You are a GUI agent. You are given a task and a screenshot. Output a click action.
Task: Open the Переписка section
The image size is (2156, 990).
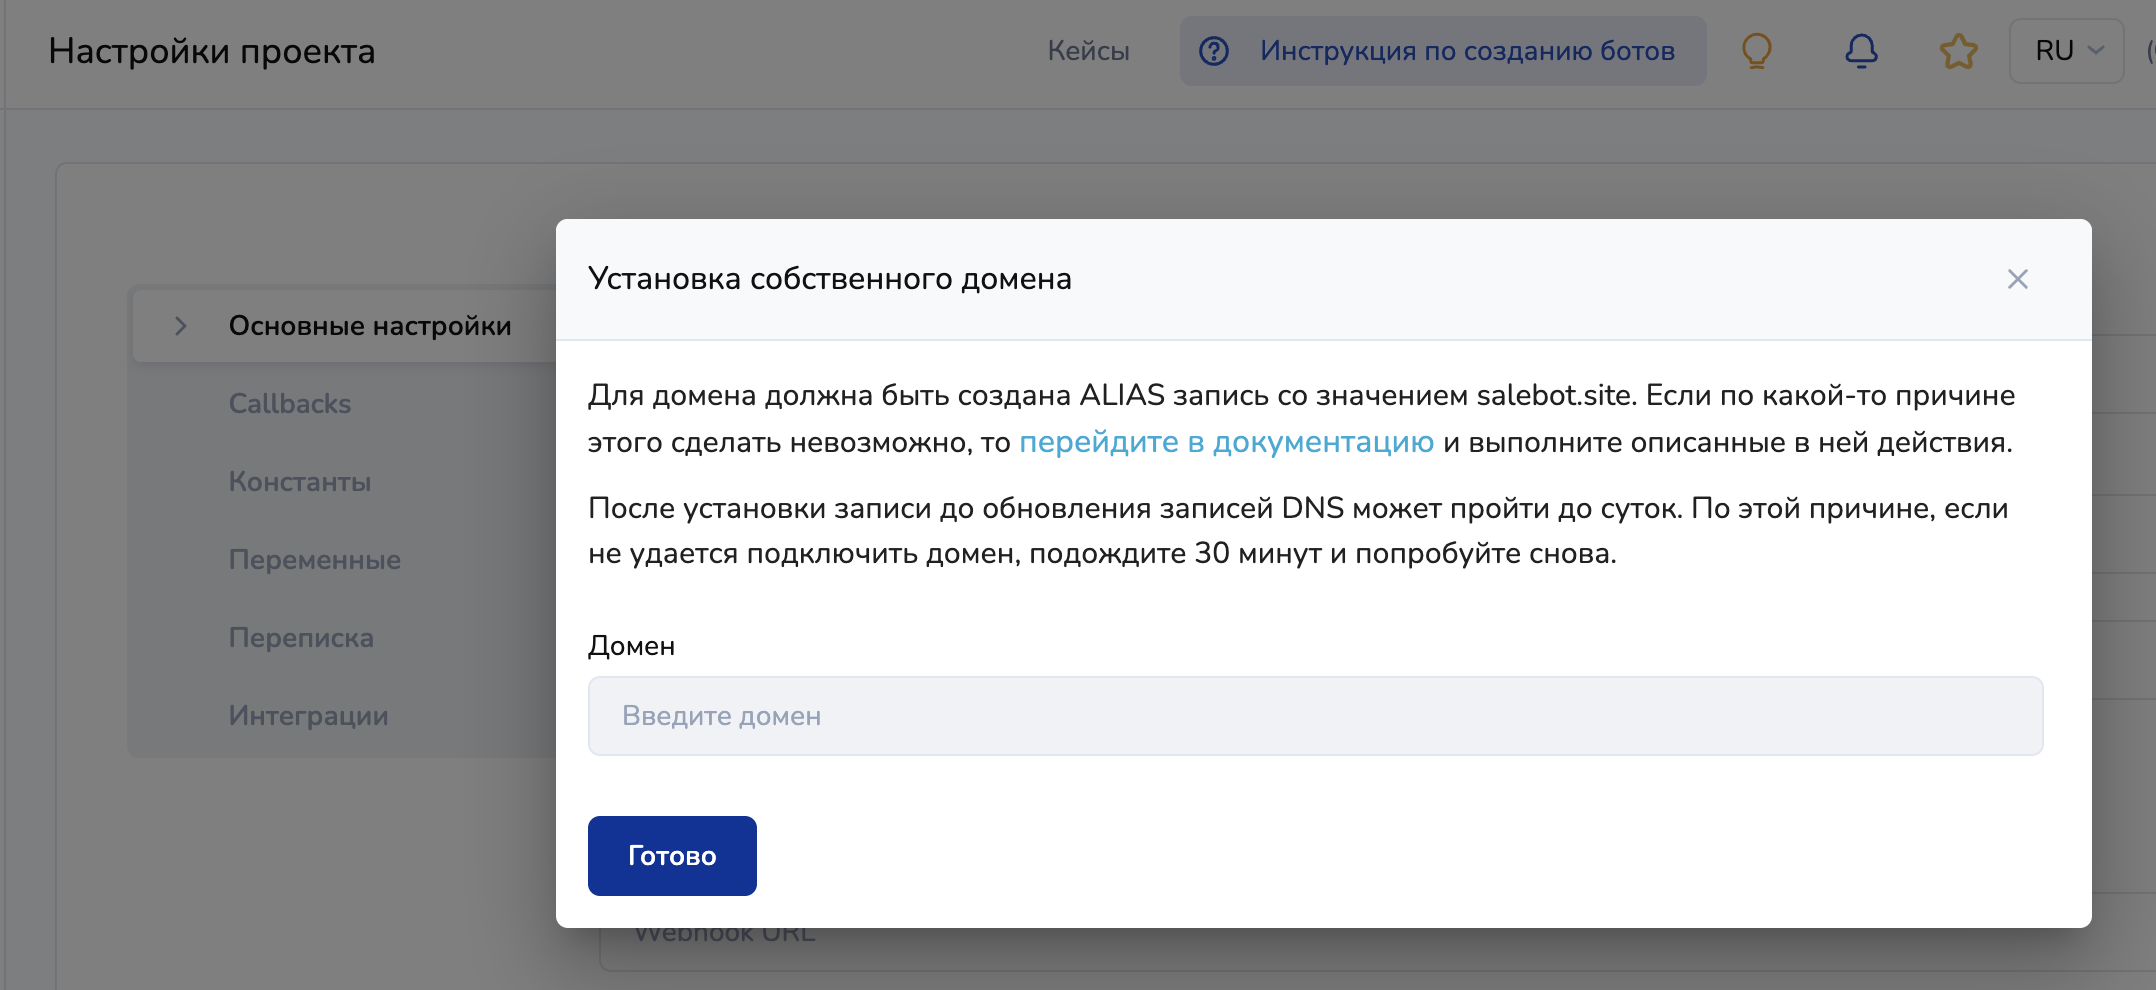[301, 638]
